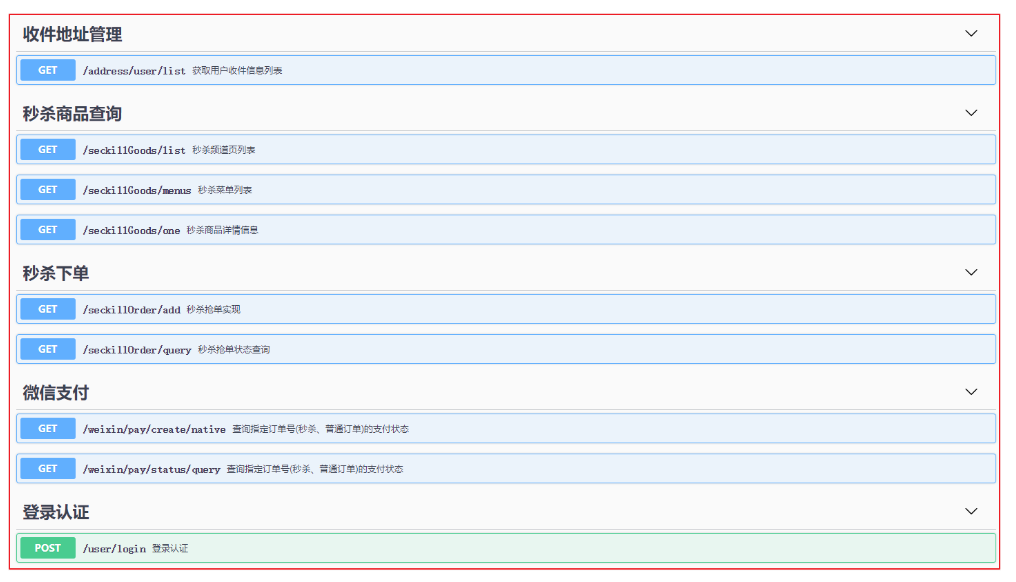Click the 登录认证 description beside /user/login

170,549
